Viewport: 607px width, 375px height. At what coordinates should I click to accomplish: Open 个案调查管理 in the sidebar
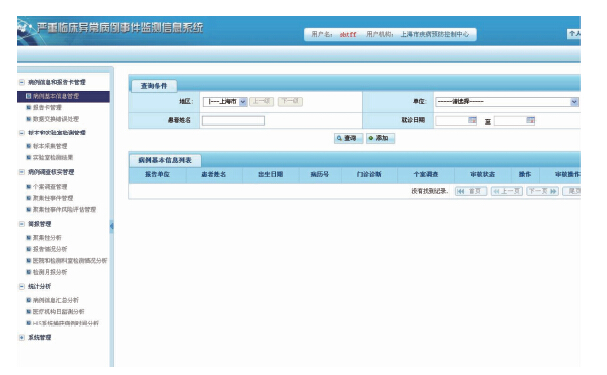point(50,187)
